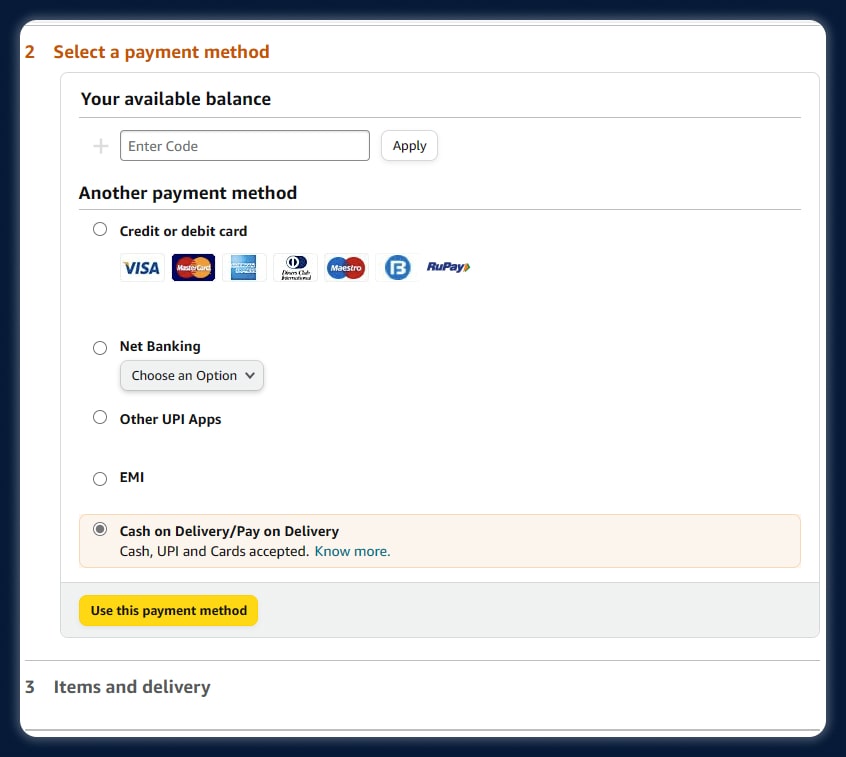The height and width of the screenshot is (757, 846).
Task: Click the MasterCard logo
Action: (193, 268)
